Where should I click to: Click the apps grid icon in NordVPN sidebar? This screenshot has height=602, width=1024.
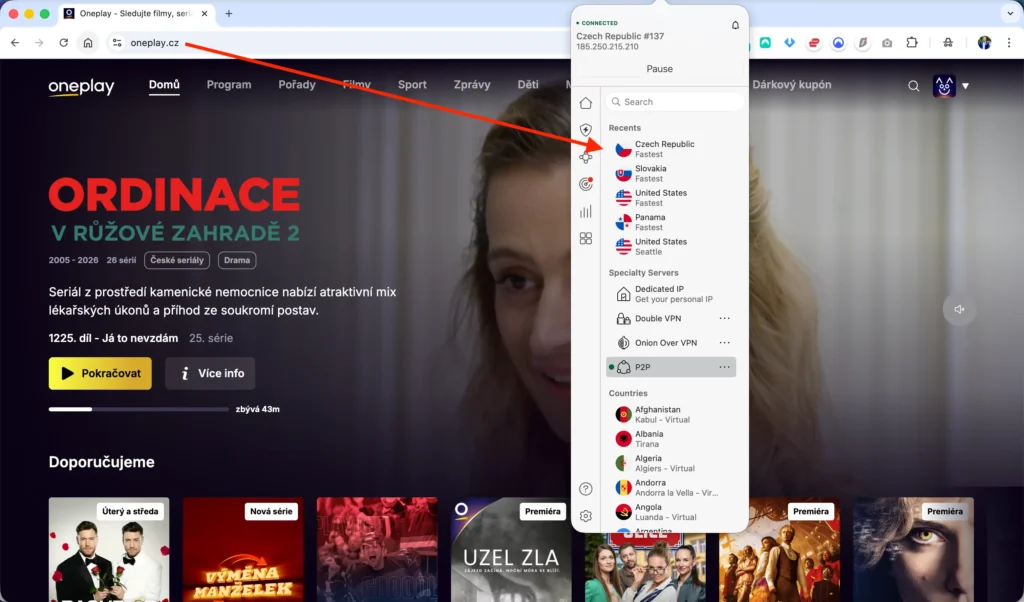pyautogui.click(x=586, y=238)
